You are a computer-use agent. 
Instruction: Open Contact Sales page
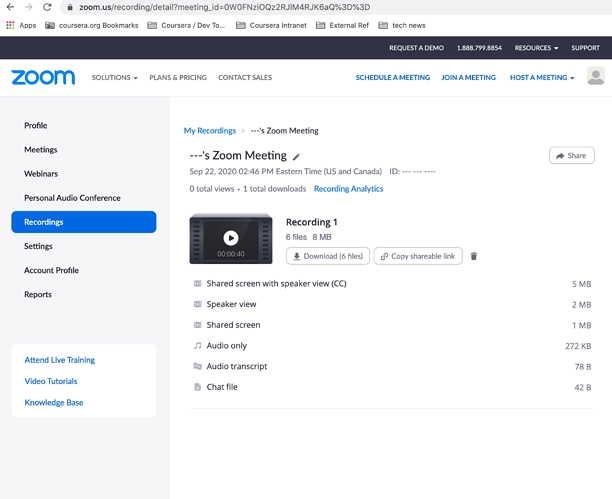pos(245,78)
